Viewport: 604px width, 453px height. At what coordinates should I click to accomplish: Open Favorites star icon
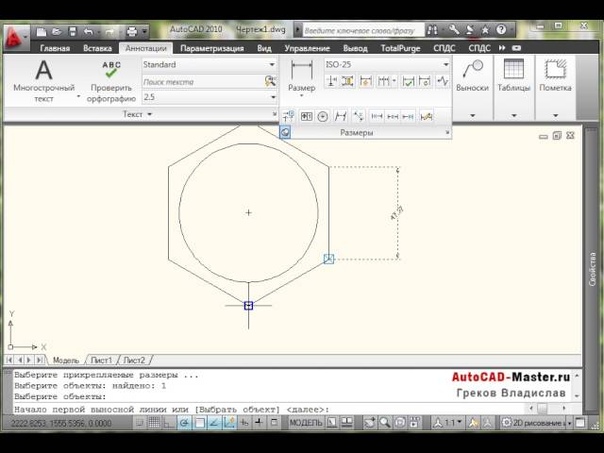tap(485, 30)
